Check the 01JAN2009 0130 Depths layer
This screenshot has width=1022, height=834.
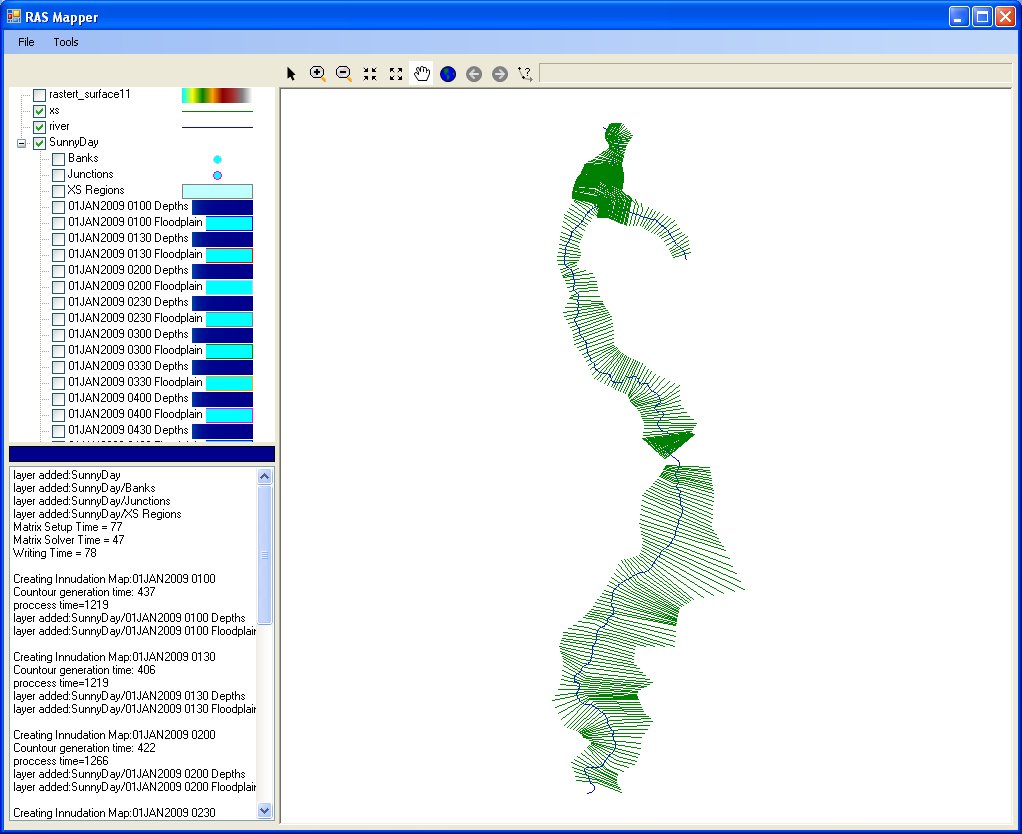point(59,238)
